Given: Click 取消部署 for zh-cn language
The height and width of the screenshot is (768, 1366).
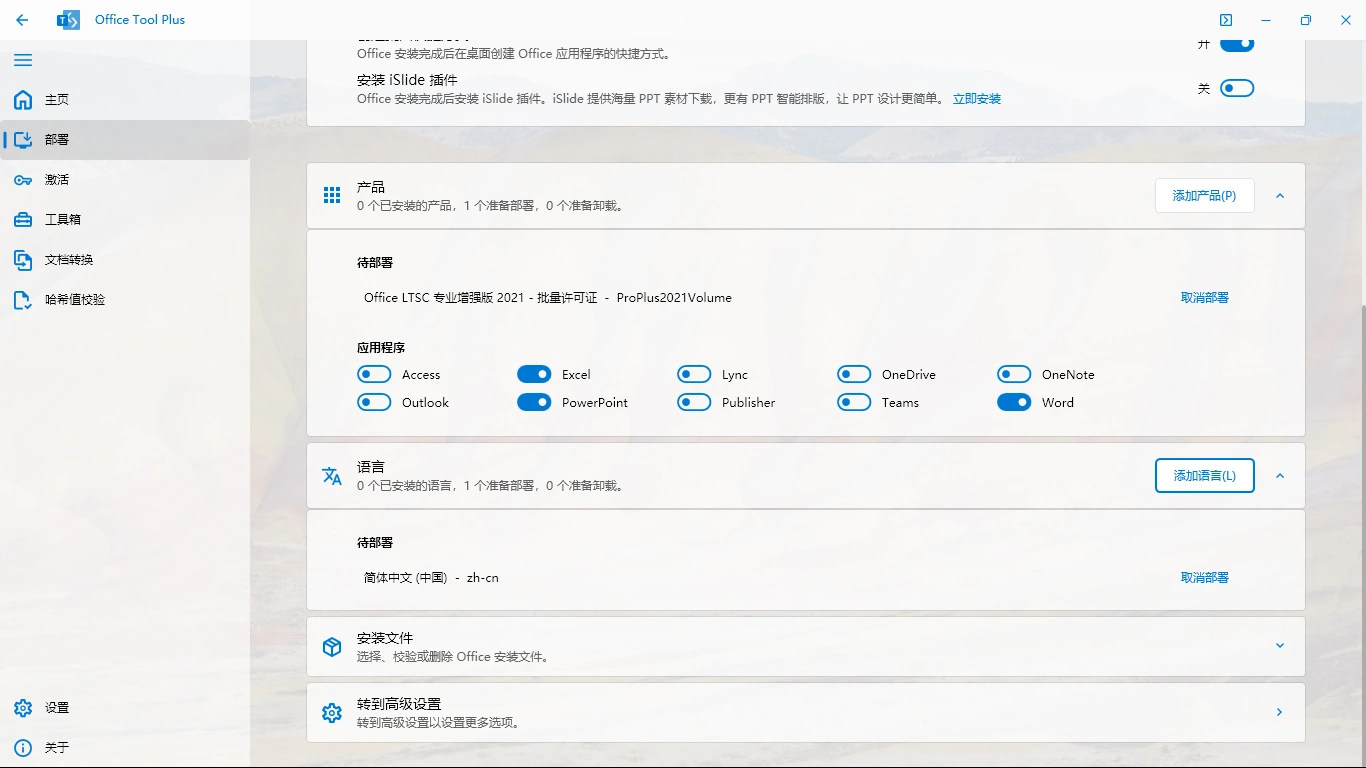Looking at the screenshot, I should tap(1205, 578).
